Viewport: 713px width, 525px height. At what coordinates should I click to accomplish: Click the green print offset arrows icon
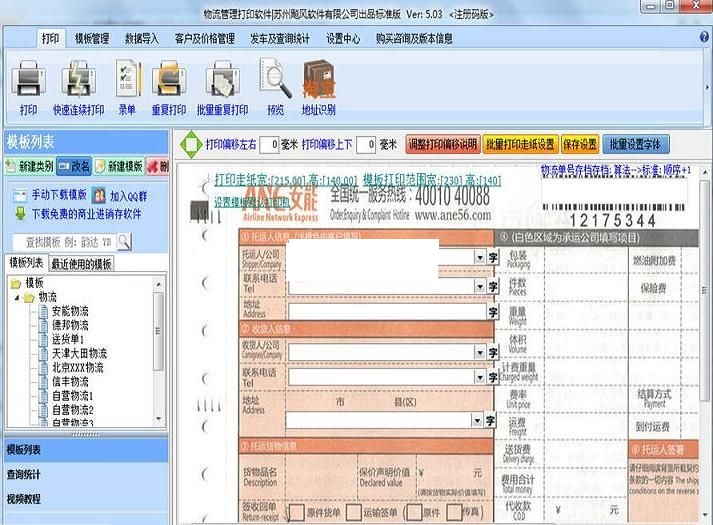[x=191, y=145]
